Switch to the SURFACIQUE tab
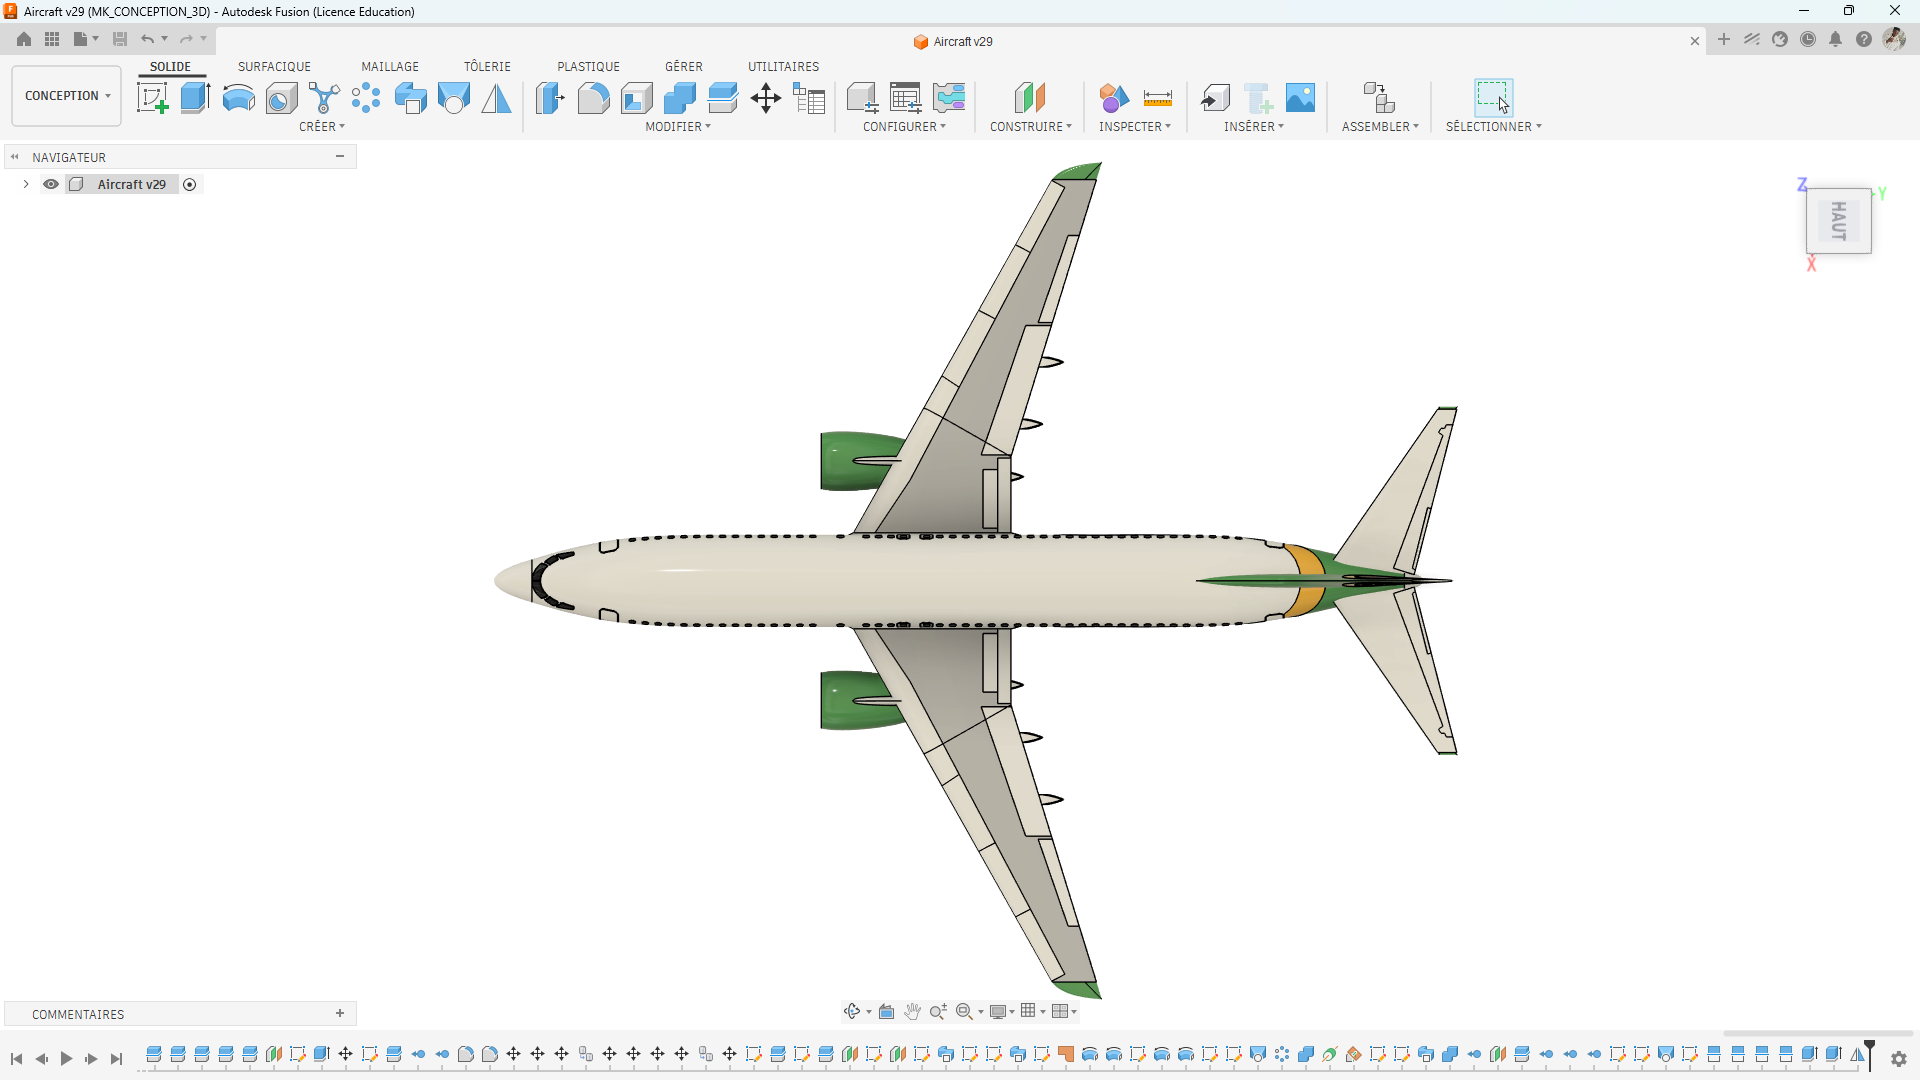This screenshot has width=1920, height=1080. [274, 67]
